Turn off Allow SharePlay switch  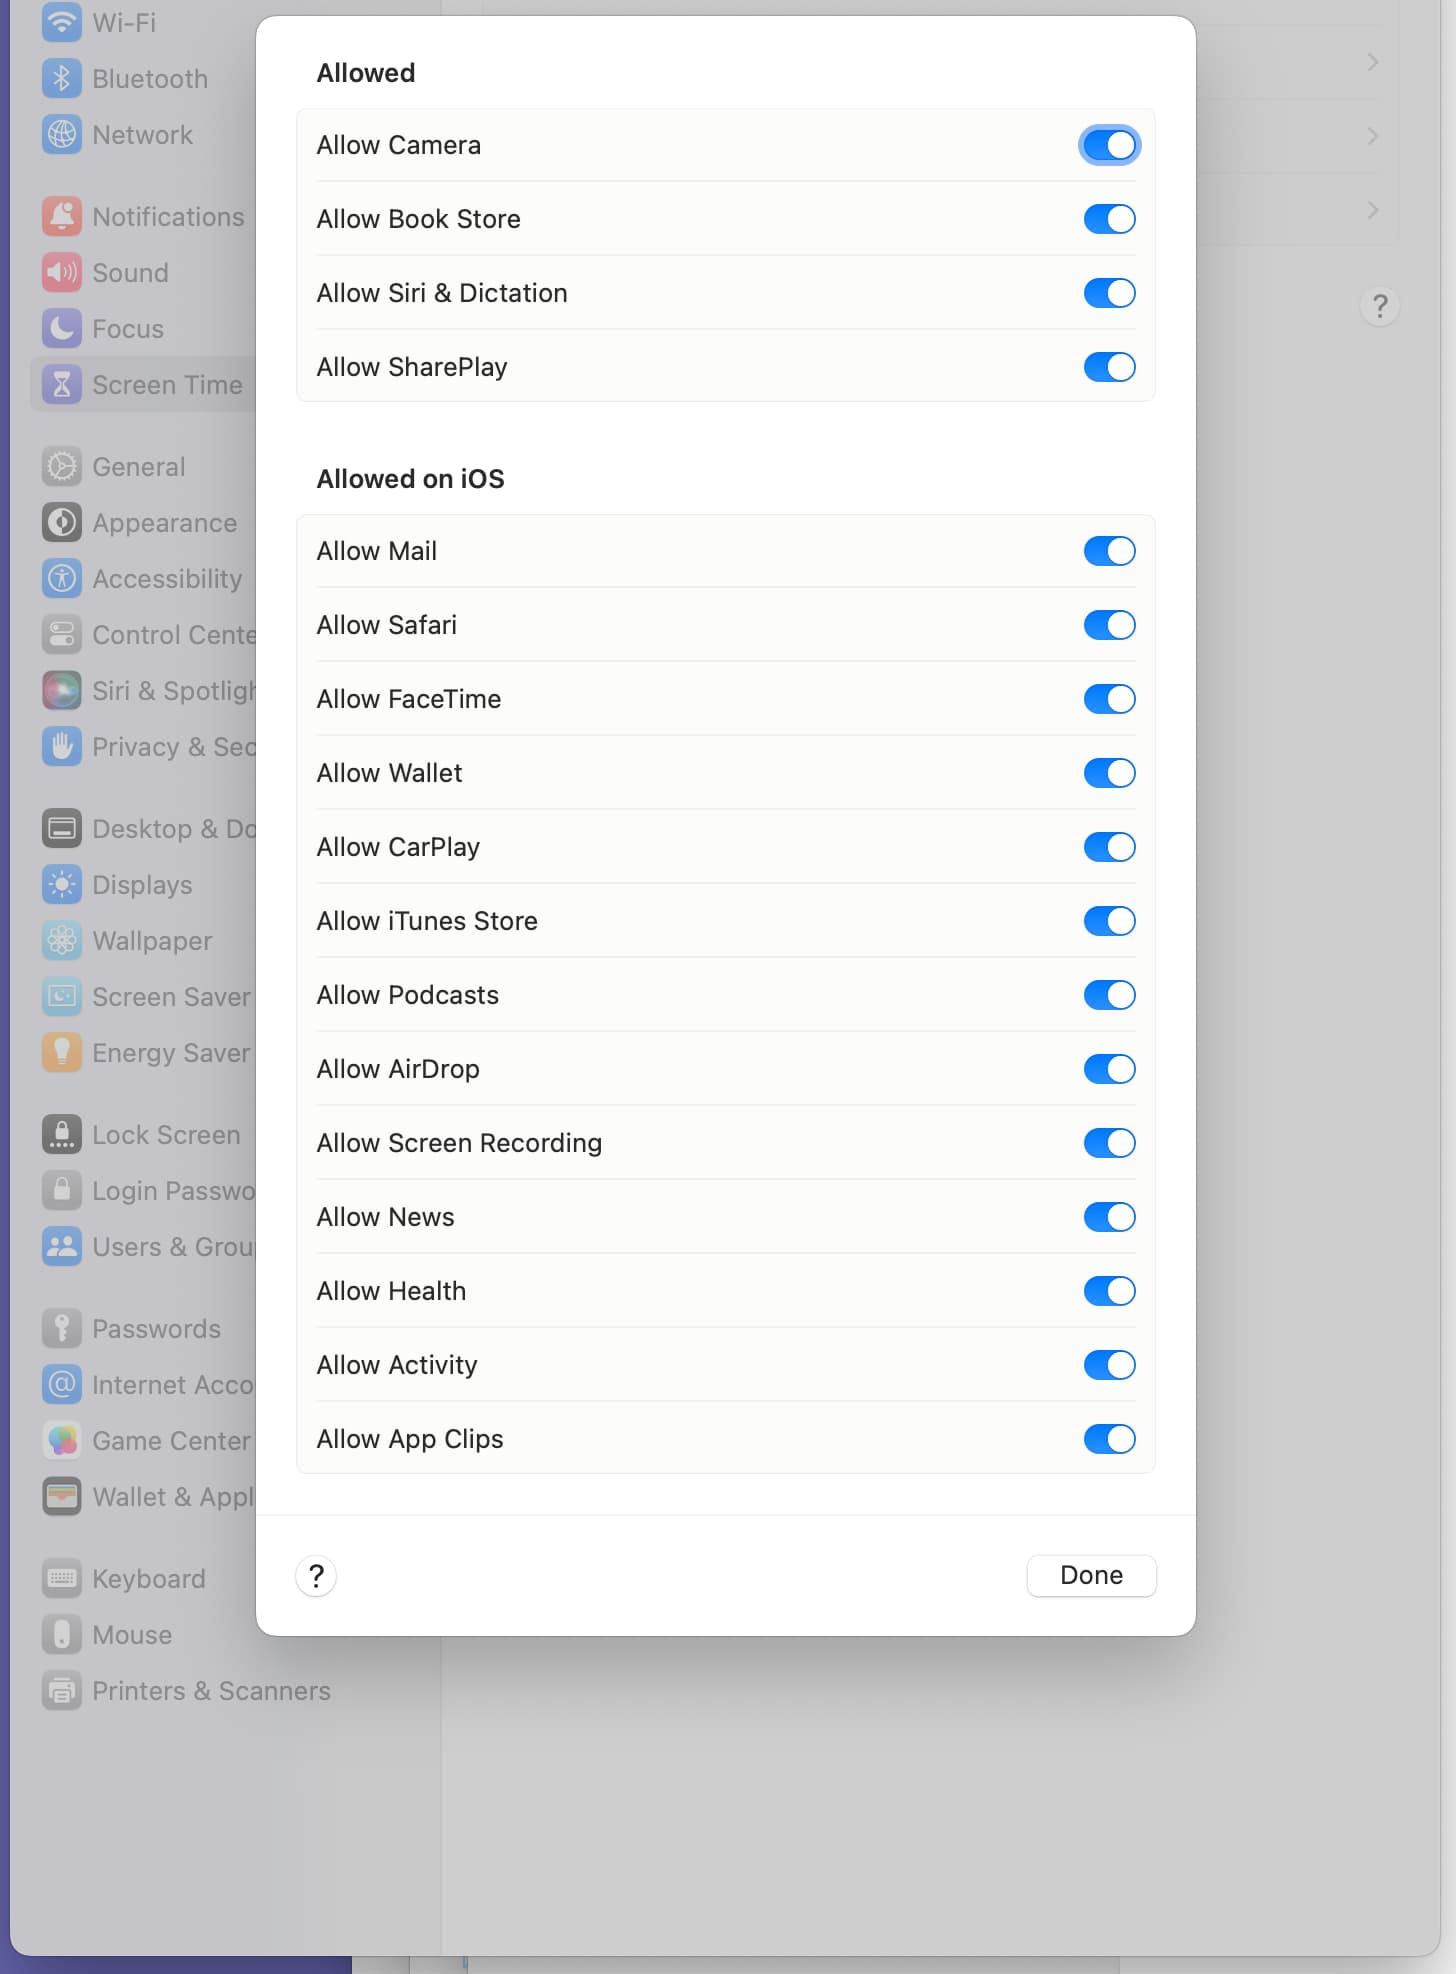tap(1109, 367)
